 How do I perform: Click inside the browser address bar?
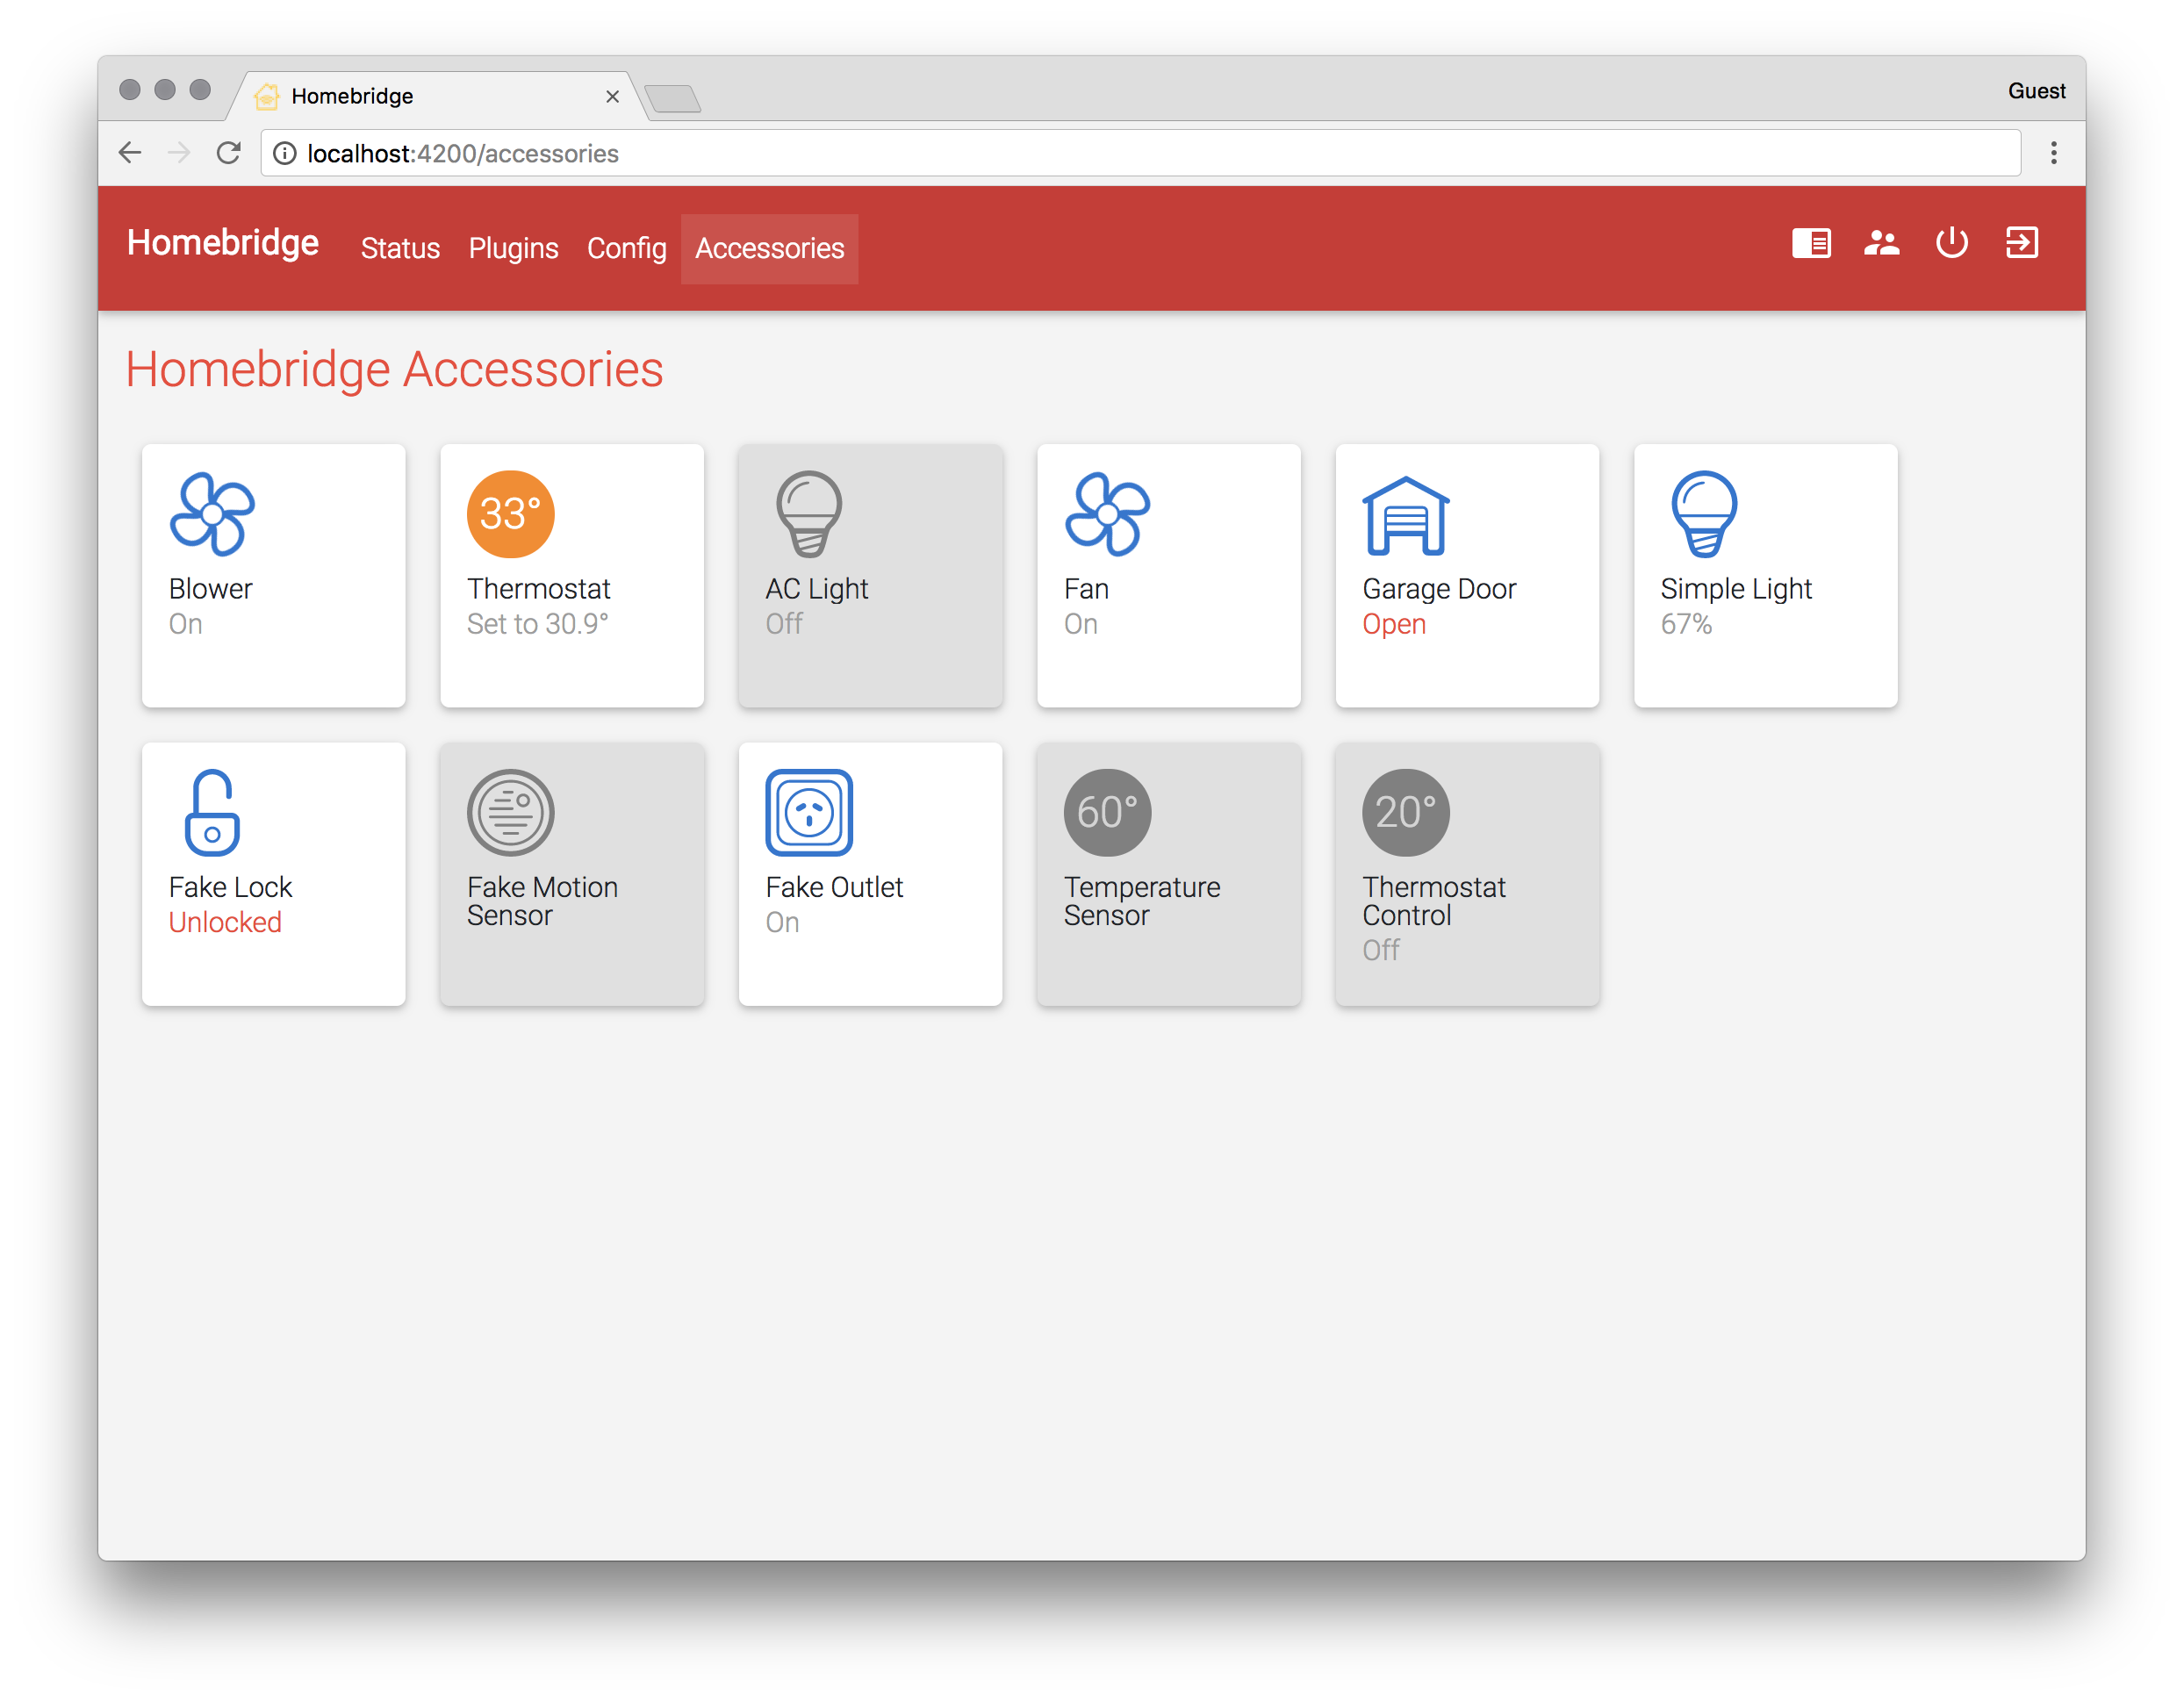coord(700,153)
